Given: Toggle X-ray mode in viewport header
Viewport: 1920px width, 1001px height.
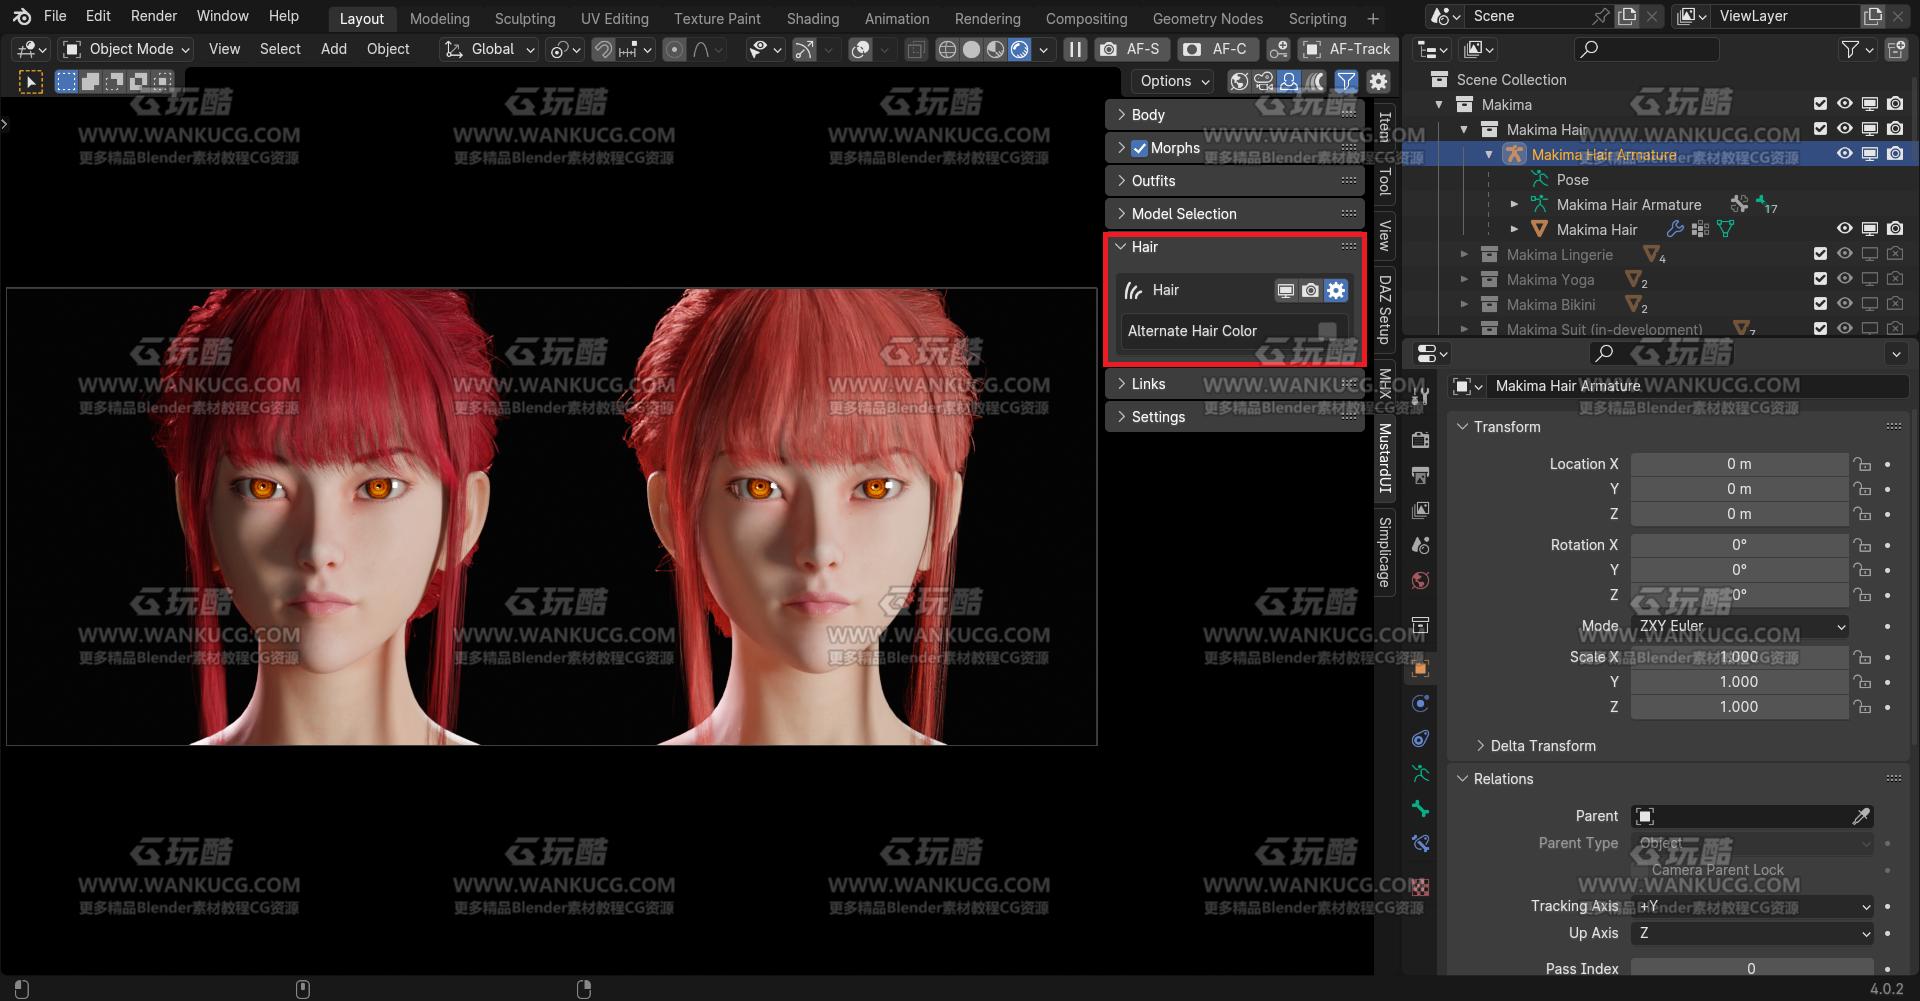Looking at the screenshot, I should (x=915, y=49).
